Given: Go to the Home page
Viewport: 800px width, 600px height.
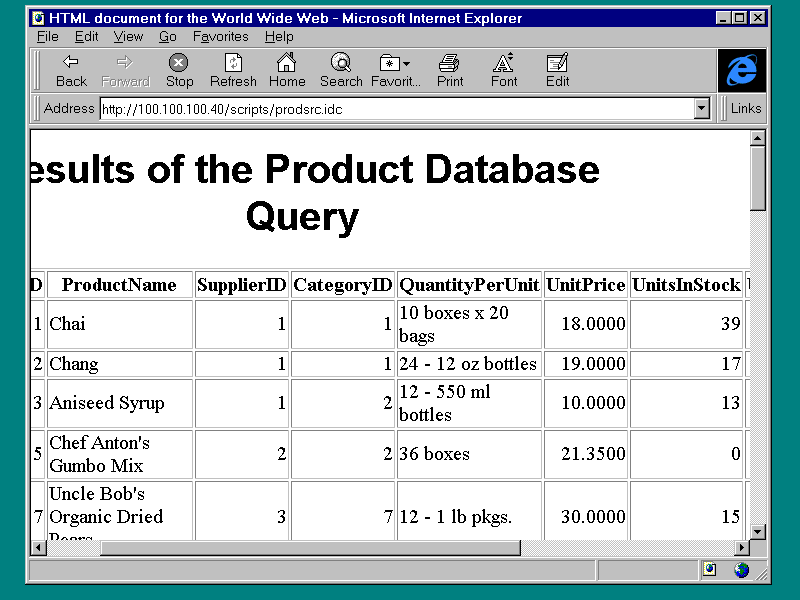Looking at the screenshot, I should click(287, 63).
